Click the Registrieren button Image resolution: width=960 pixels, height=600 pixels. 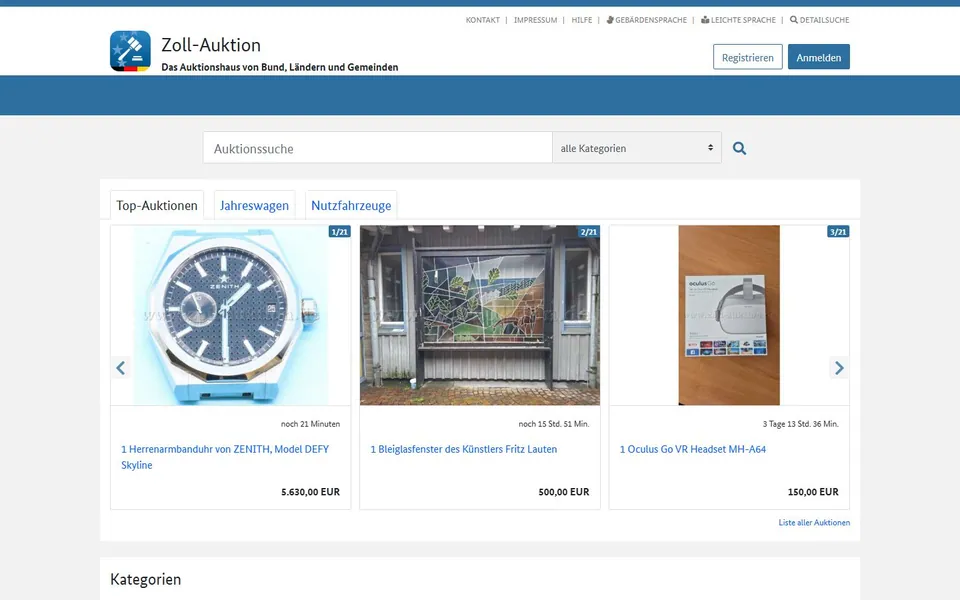click(748, 57)
